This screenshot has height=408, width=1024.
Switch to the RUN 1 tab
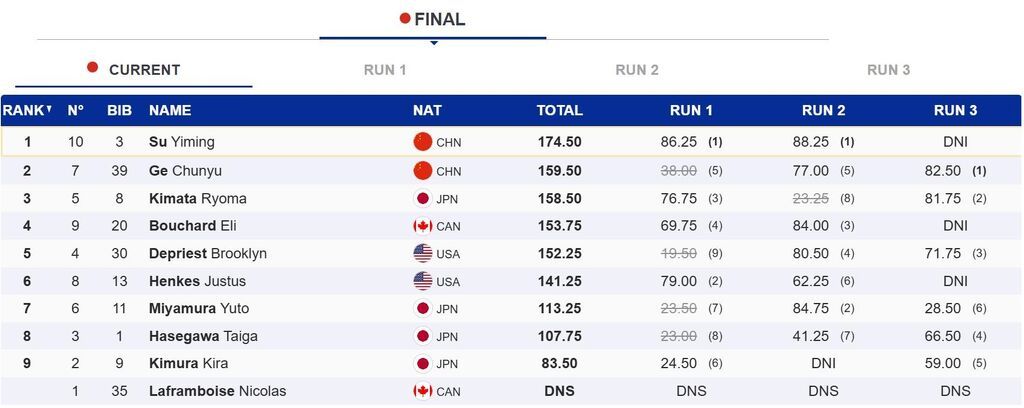coord(385,70)
